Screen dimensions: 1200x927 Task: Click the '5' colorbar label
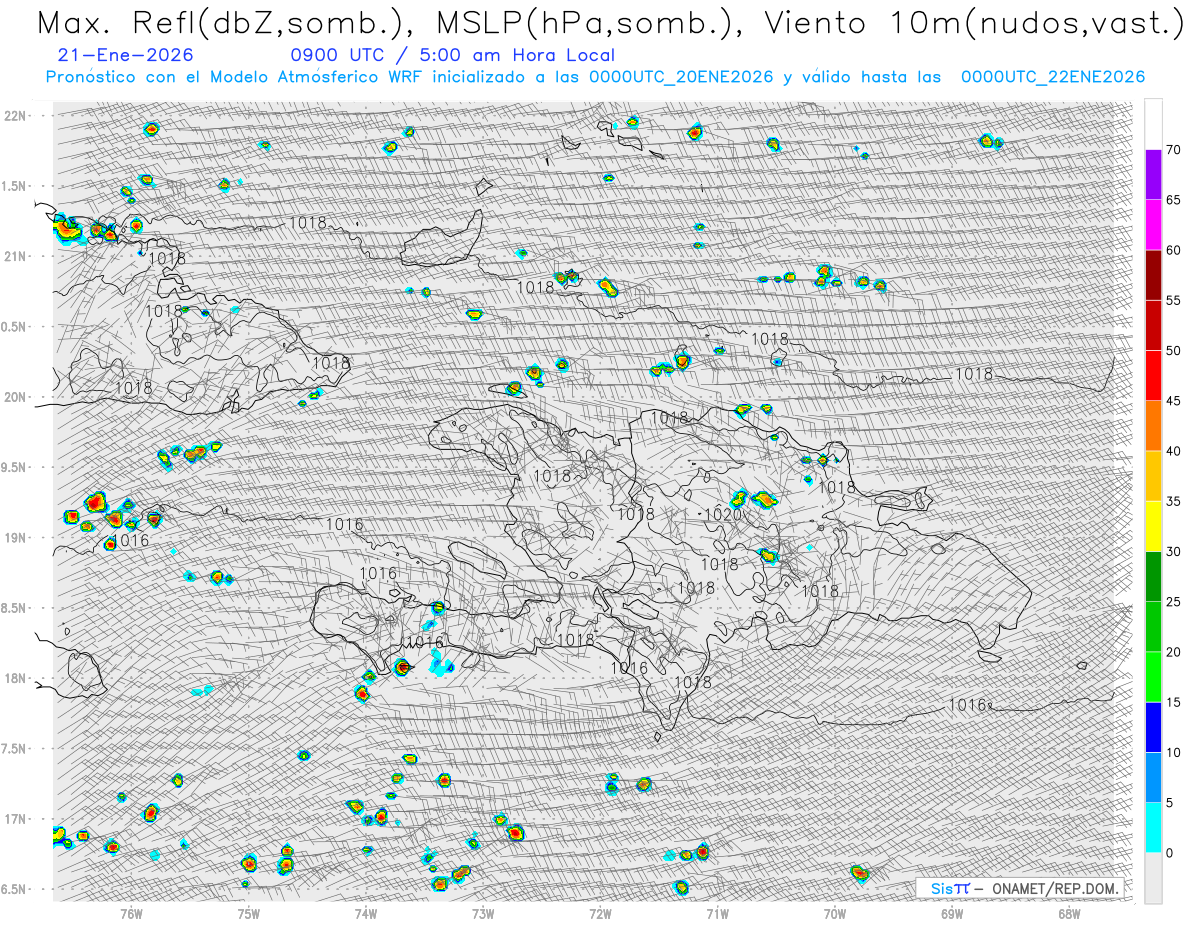pyautogui.click(x=1169, y=802)
